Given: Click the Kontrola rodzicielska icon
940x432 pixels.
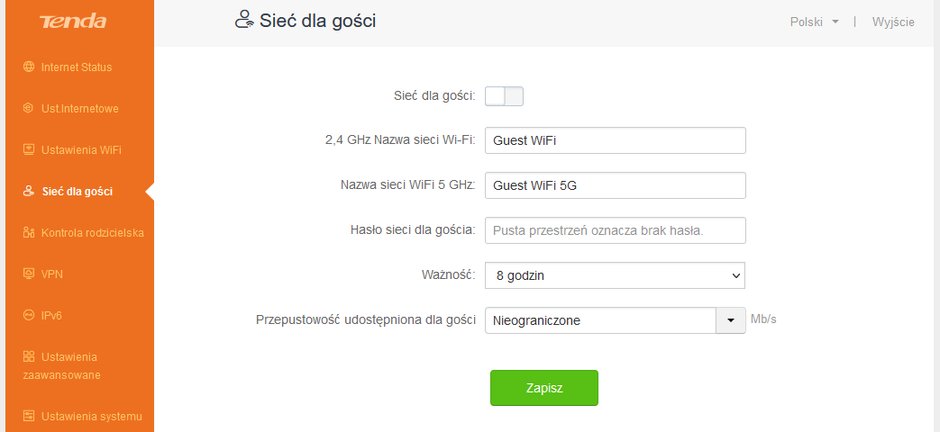Looking at the screenshot, I should (28, 232).
